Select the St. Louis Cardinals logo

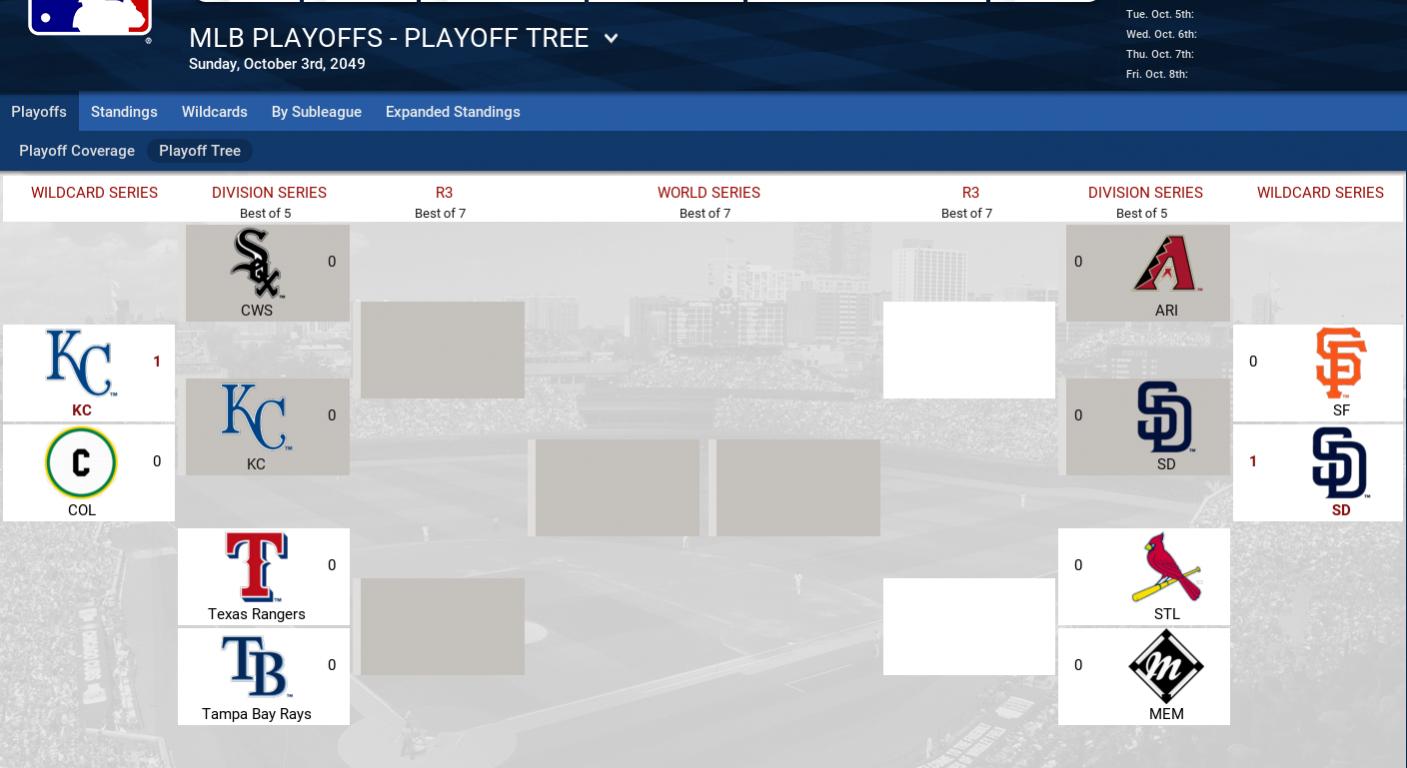pyautogui.click(x=1166, y=567)
